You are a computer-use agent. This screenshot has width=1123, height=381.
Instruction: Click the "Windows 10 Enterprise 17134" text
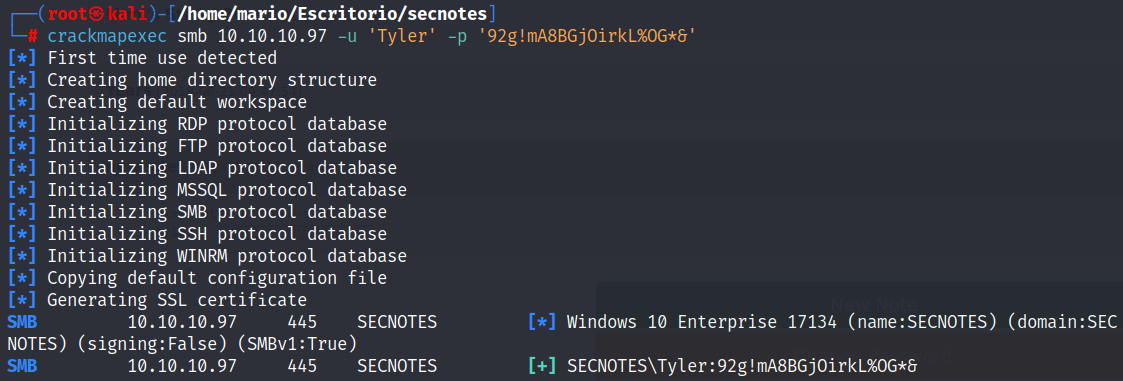point(701,322)
